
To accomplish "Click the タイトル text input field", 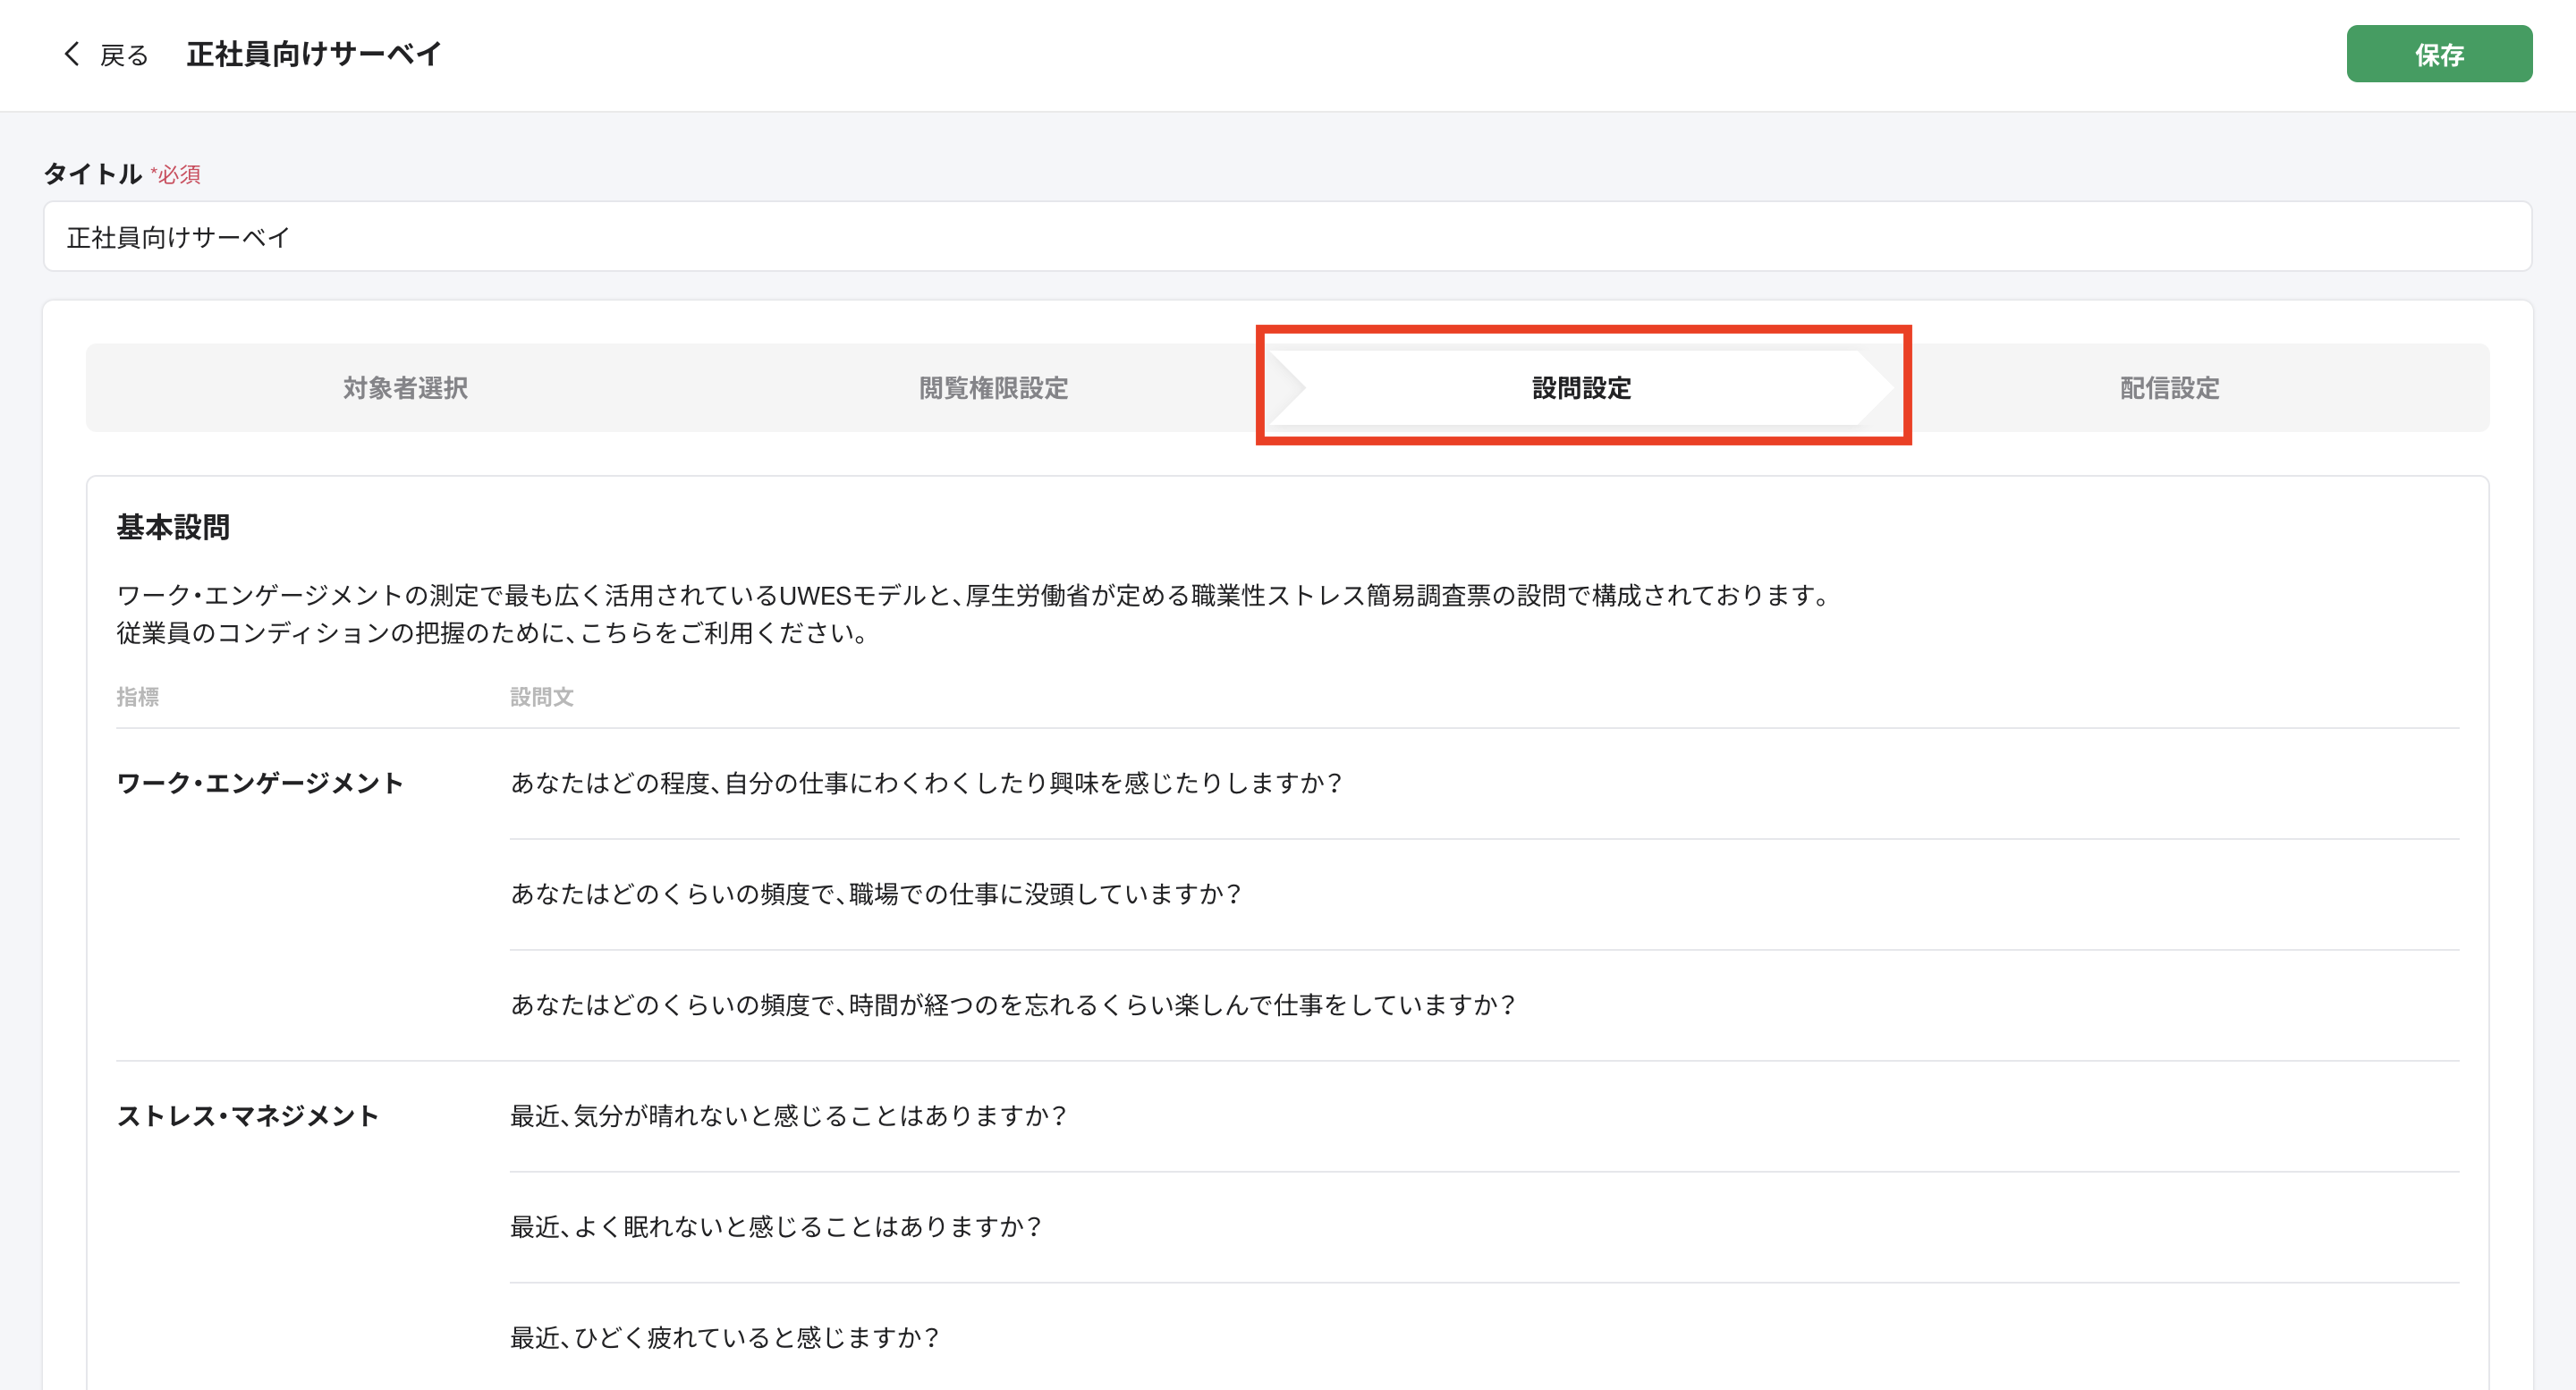I will click(x=1286, y=237).
